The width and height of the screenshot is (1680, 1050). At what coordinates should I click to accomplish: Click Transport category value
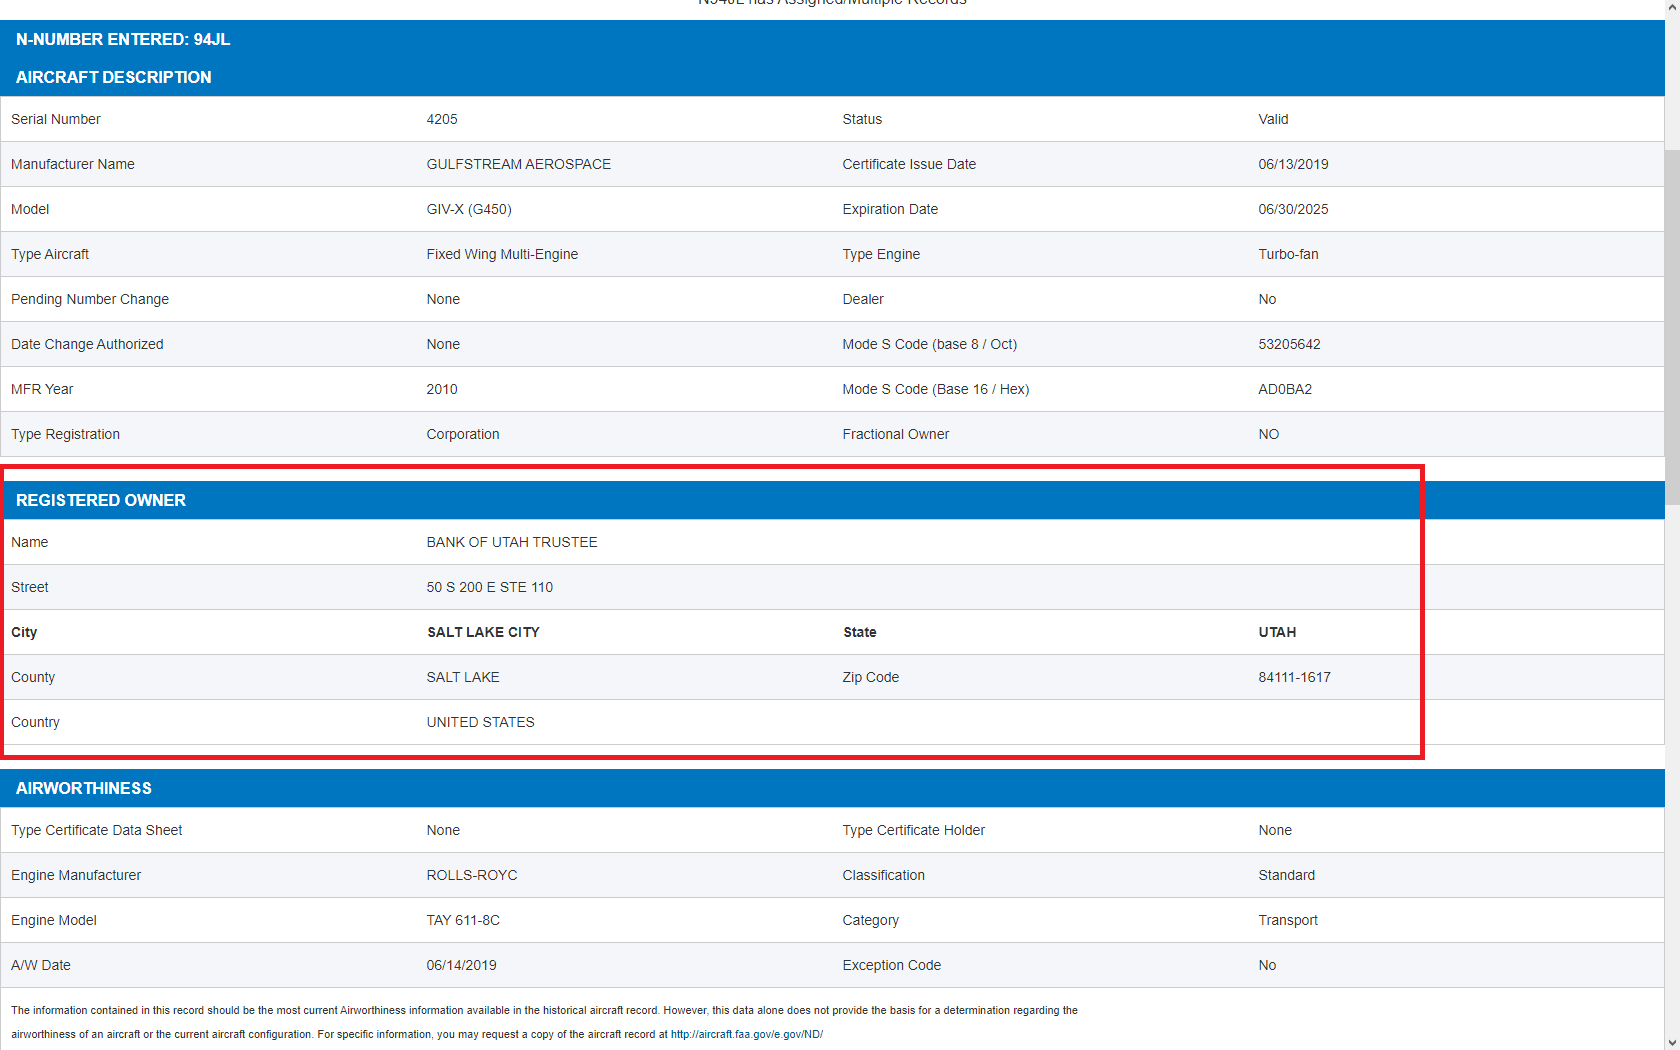(1288, 920)
